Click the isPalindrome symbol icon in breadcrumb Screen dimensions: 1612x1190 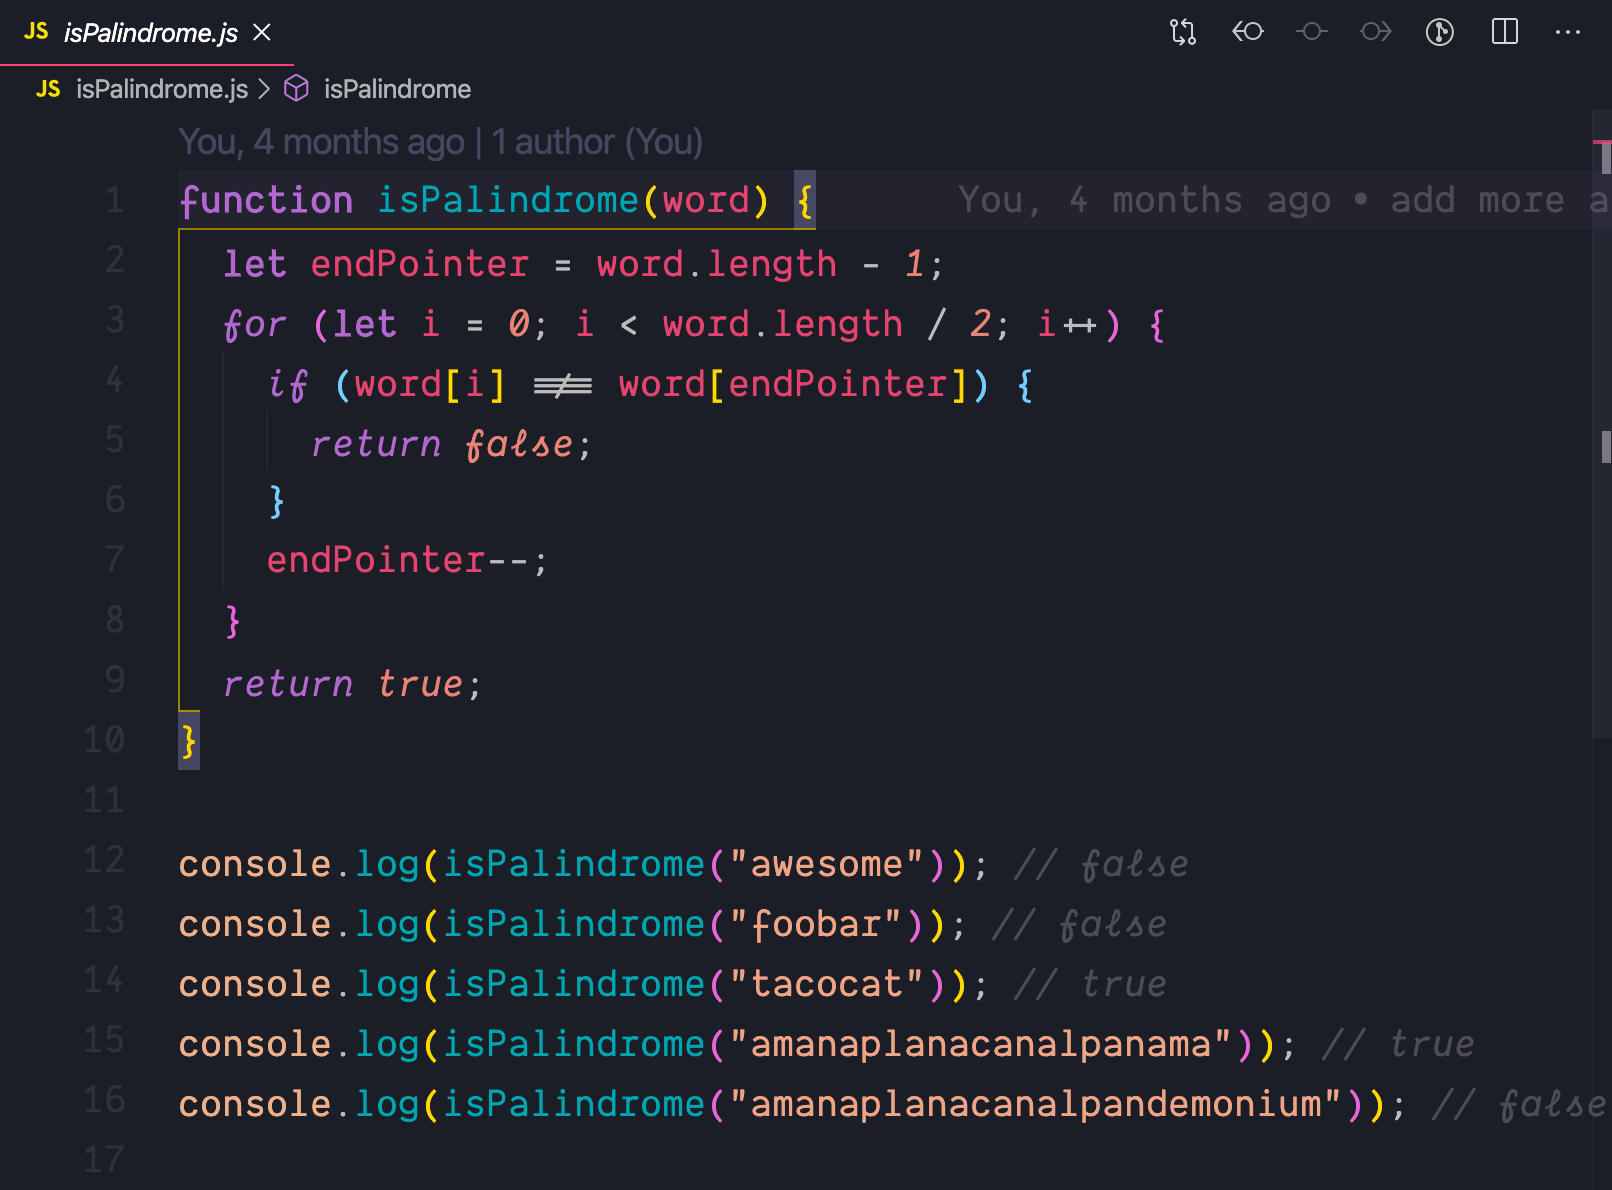coord(296,89)
